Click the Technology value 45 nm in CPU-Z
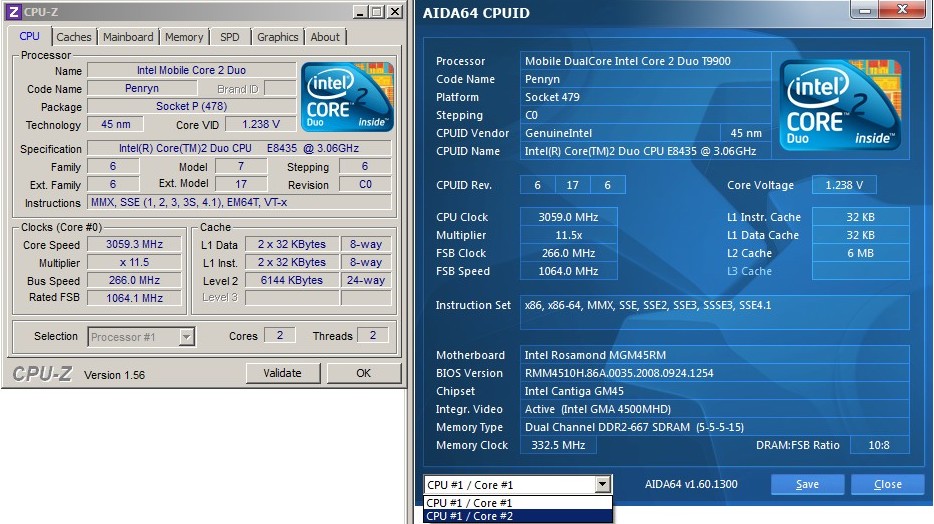934x524 pixels. 116,124
